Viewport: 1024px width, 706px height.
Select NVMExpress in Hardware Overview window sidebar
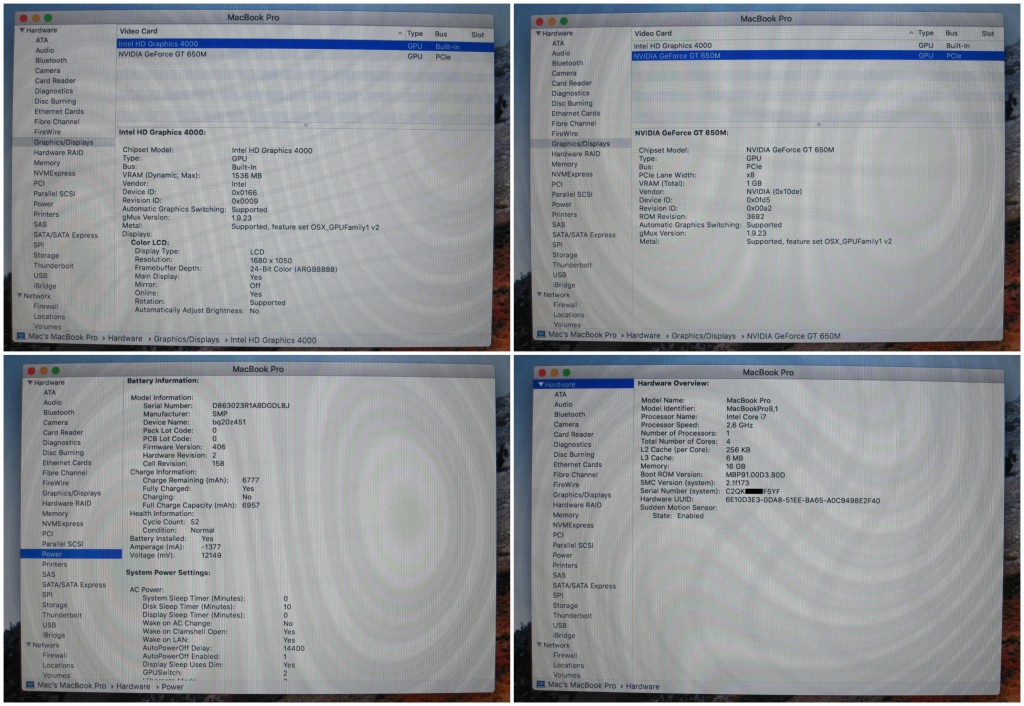573,525
